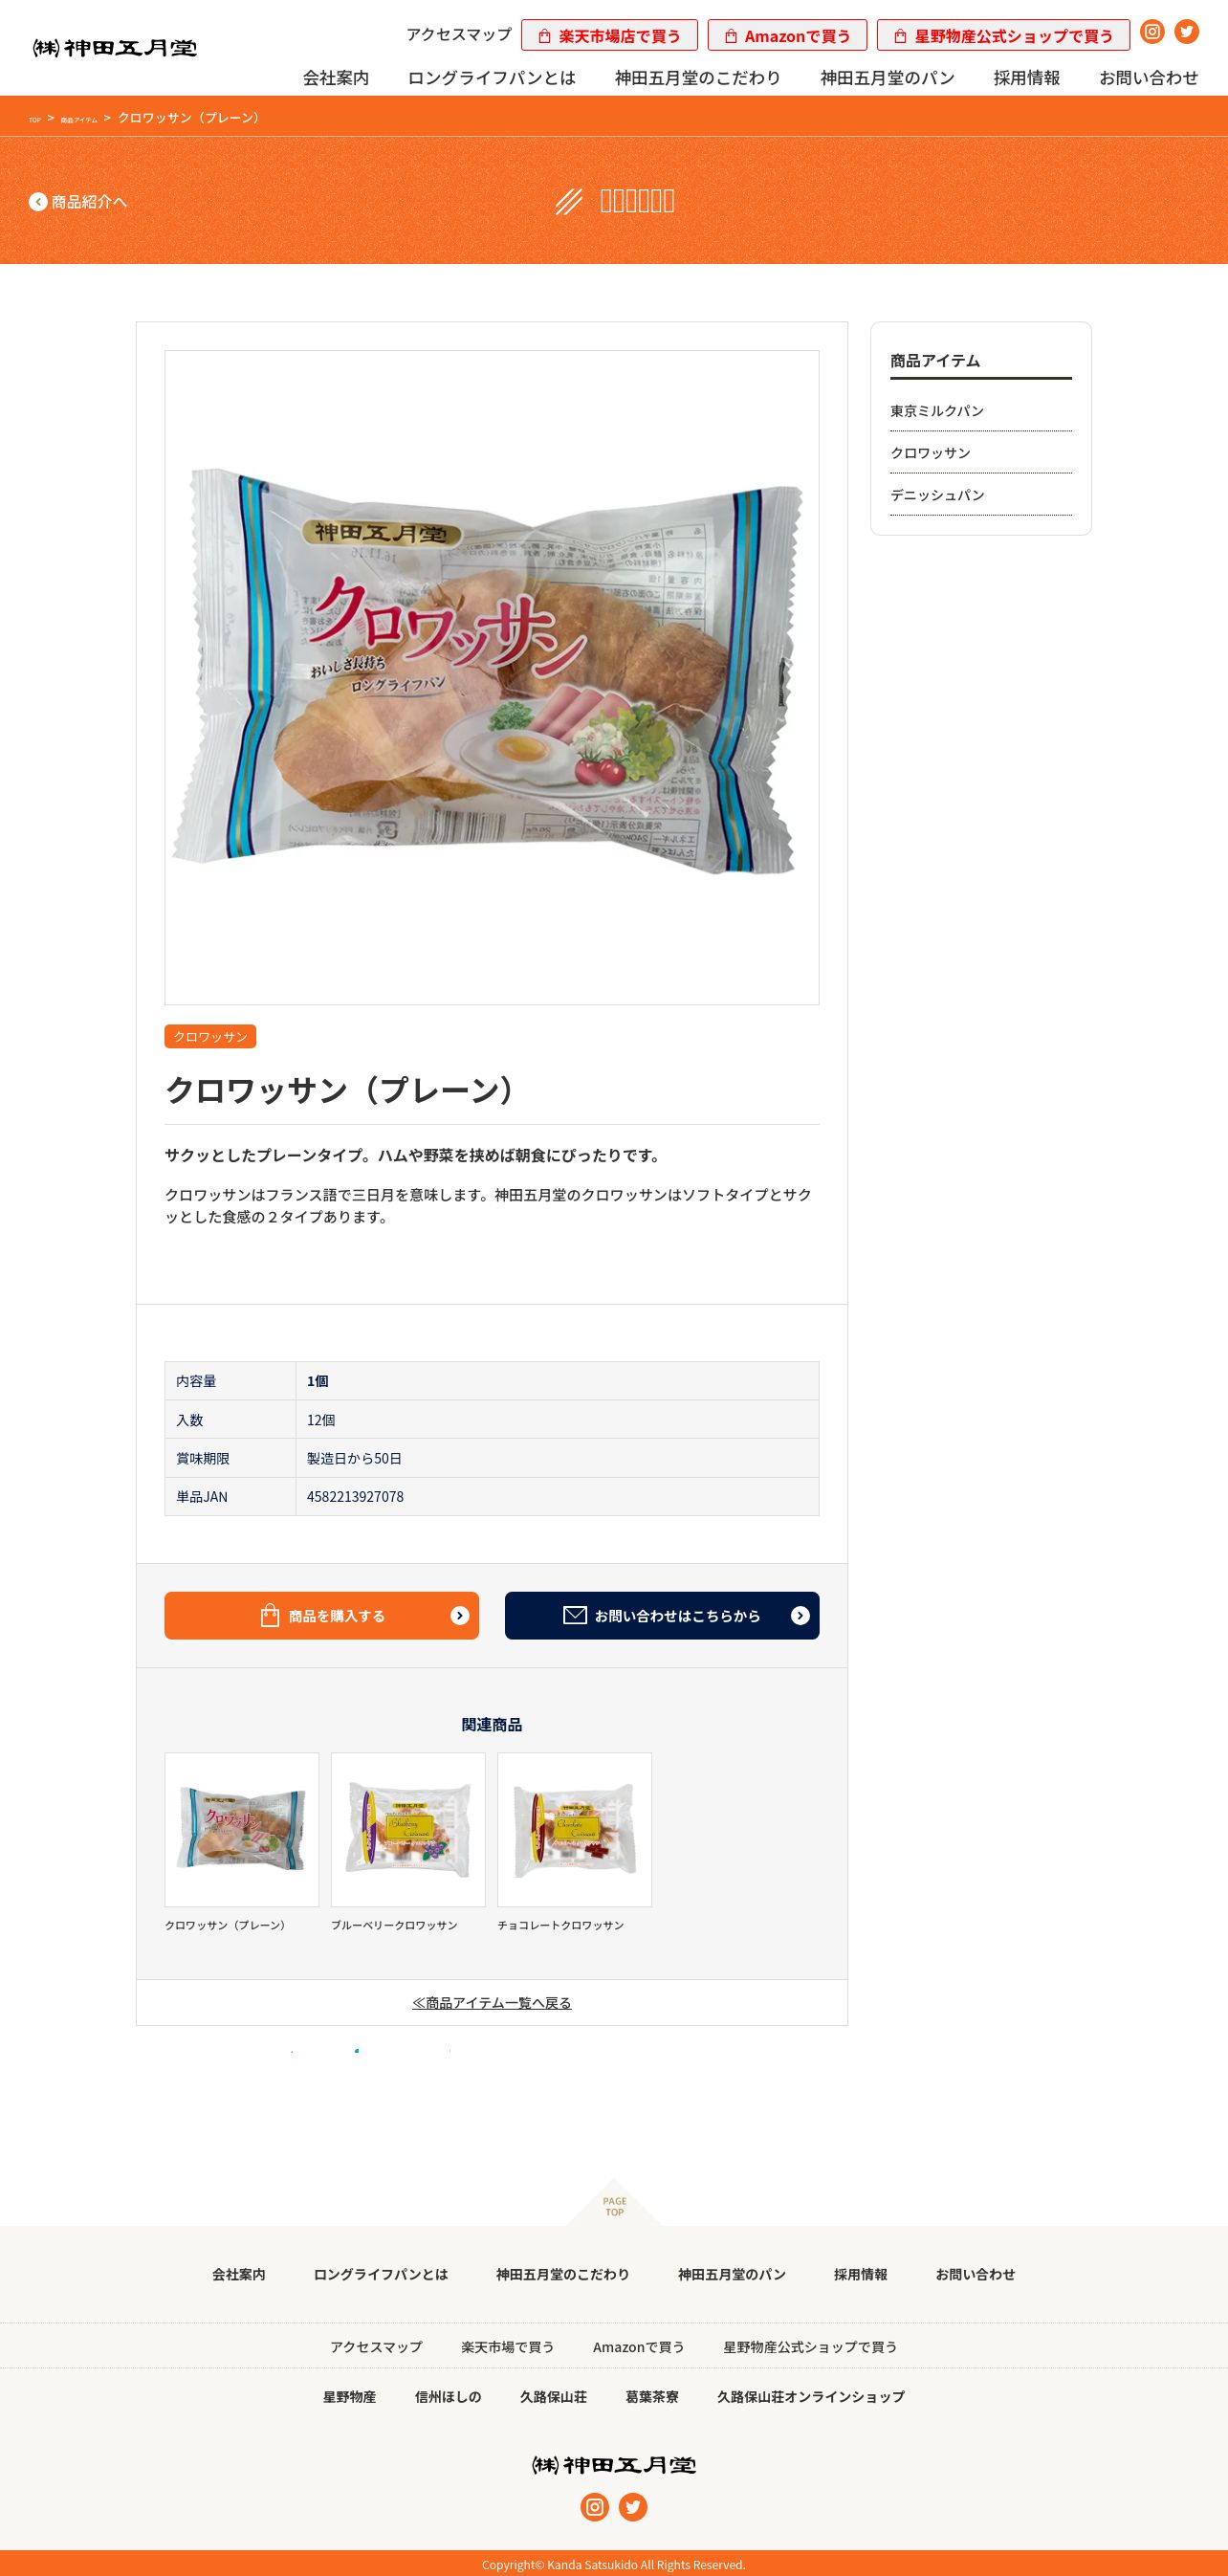The width and height of the screenshot is (1228, 2576).
Task: Open the ブルーベリークロワッサン thumbnail
Action: point(408,1829)
